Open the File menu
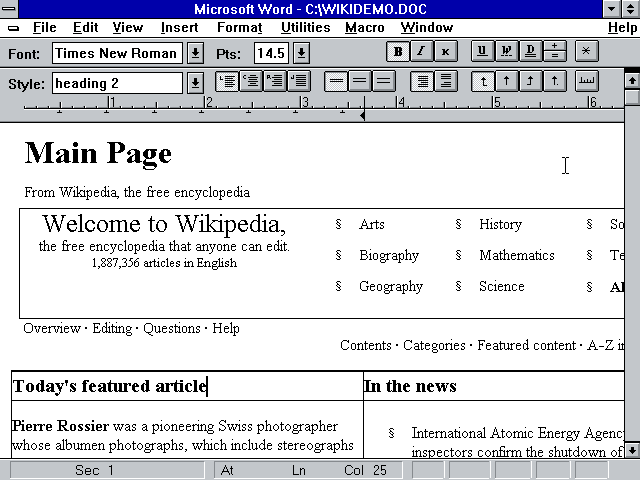640x480 pixels. tap(44, 27)
